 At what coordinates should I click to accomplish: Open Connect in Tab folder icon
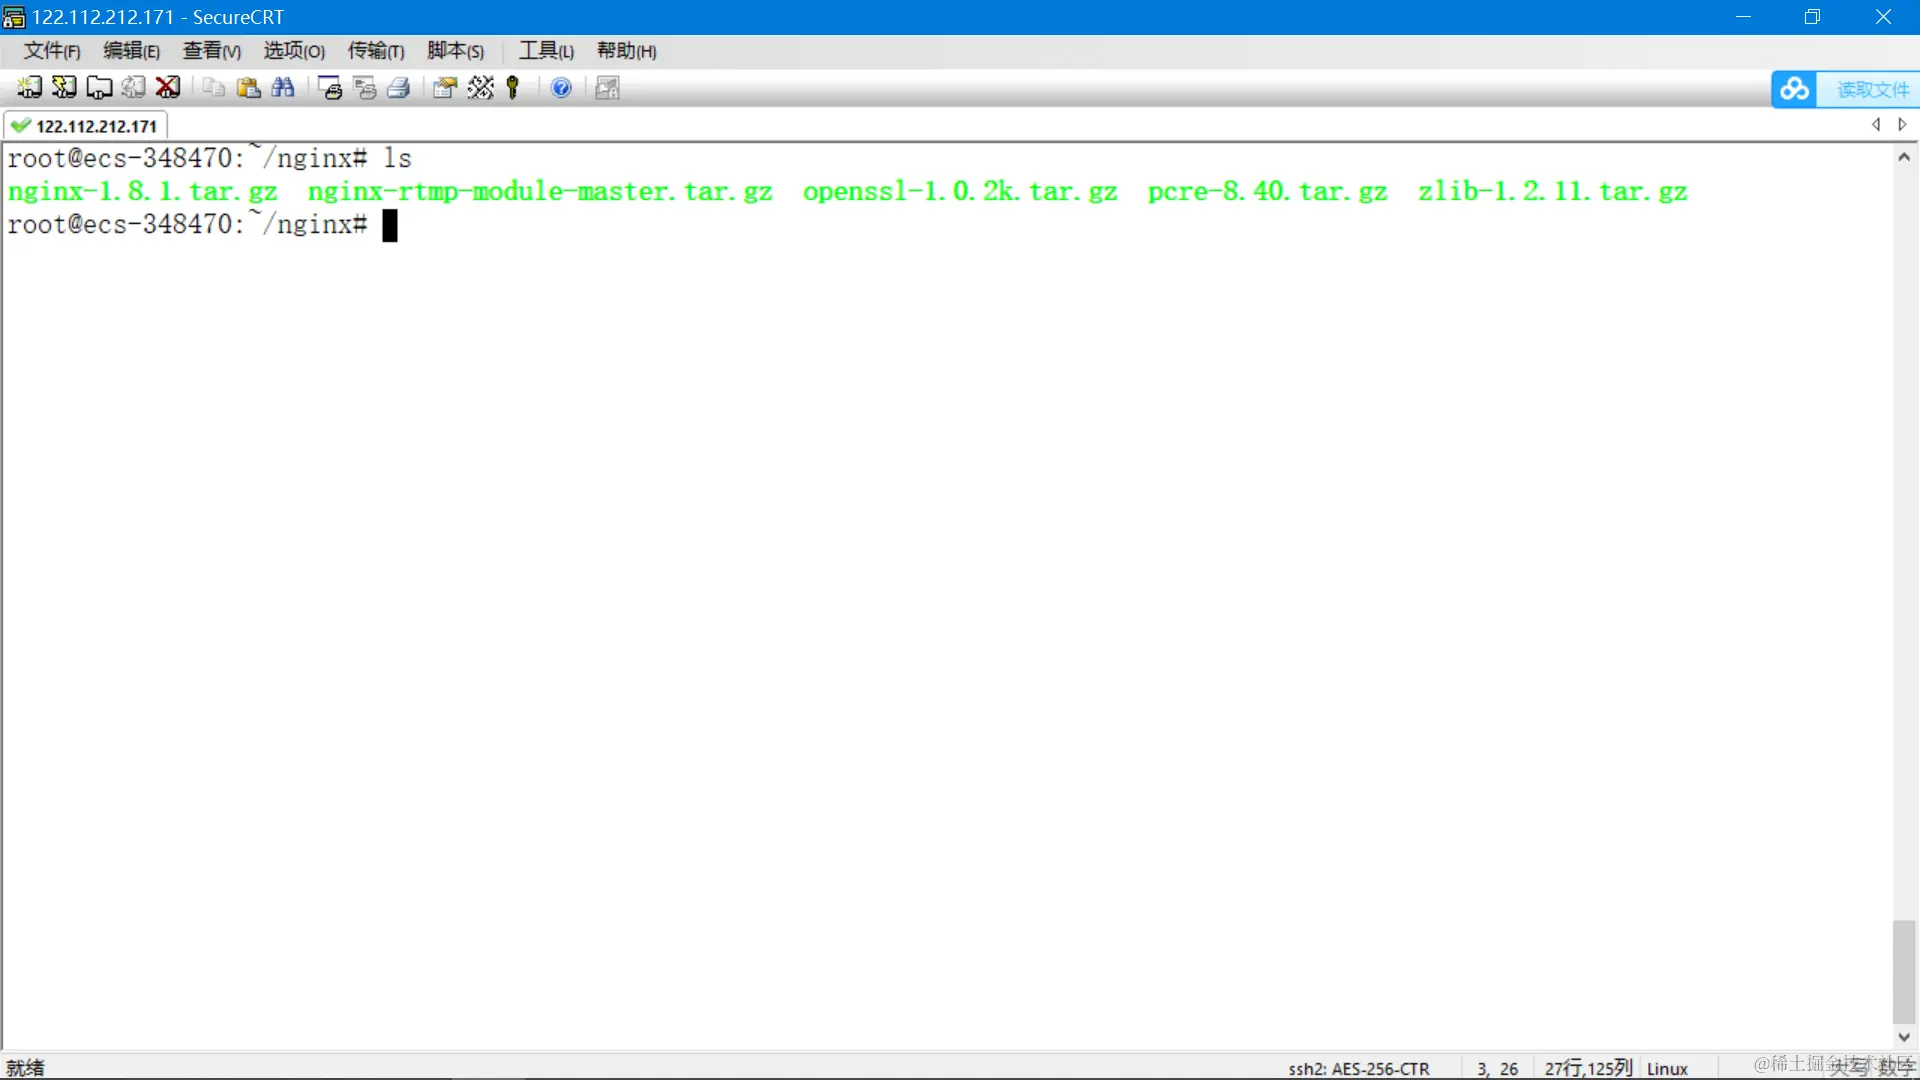tap(99, 88)
